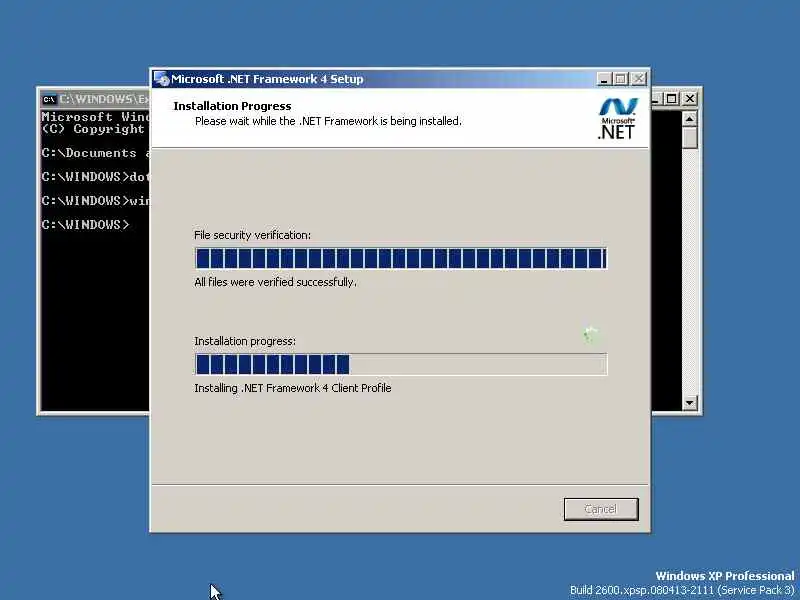This screenshot has width=800, height=600.
Task: Close the command prompt window
Action: pos(689,98)
